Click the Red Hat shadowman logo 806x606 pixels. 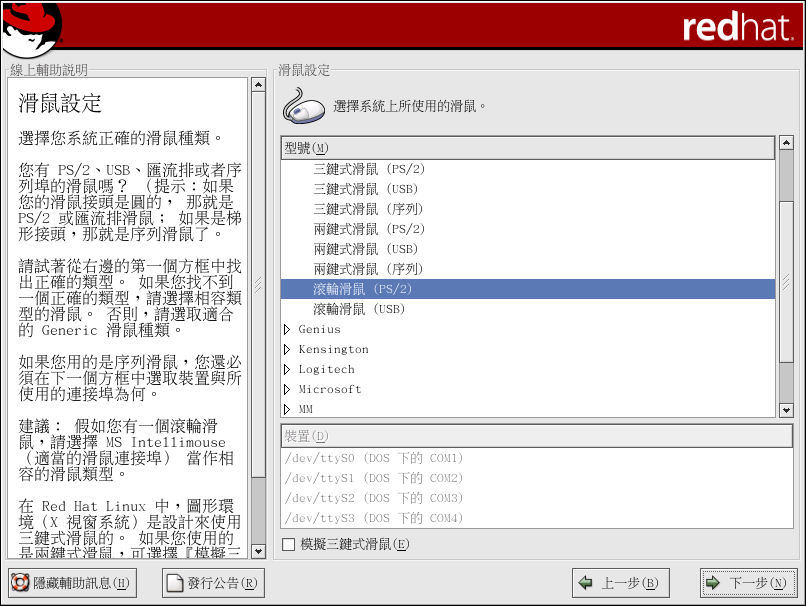pyautogui.click(x=32, y=28)
